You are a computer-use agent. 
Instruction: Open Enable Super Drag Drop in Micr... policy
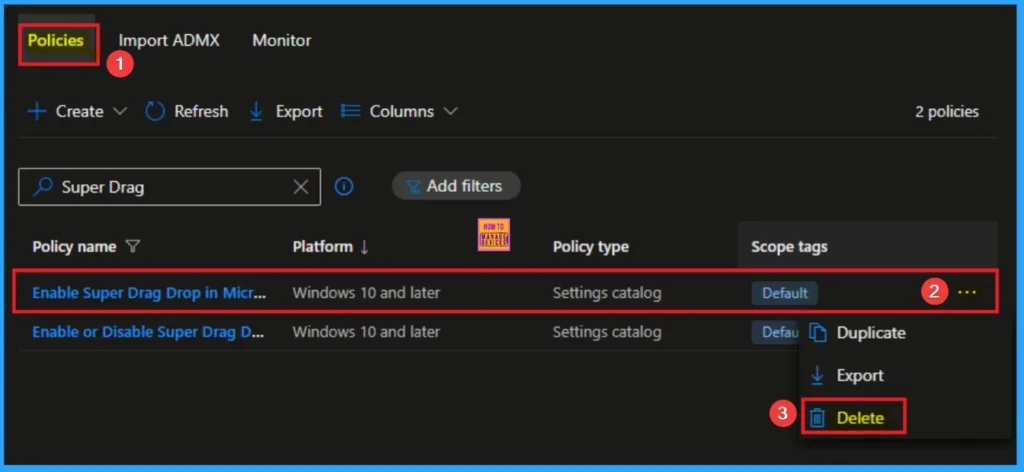[x=150, y=293]
